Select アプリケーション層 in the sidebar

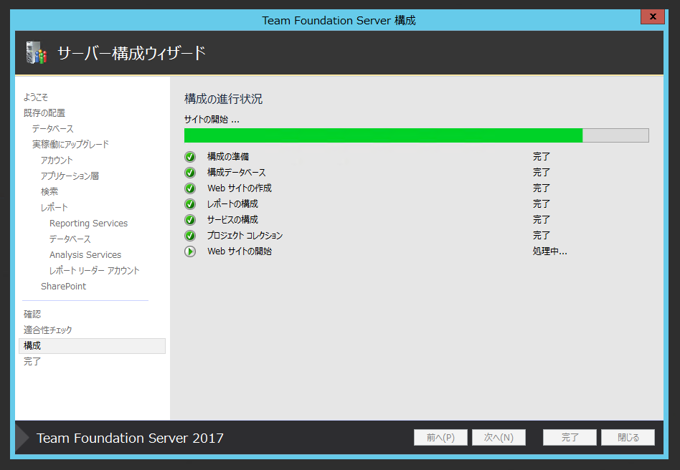pos(70,176)
